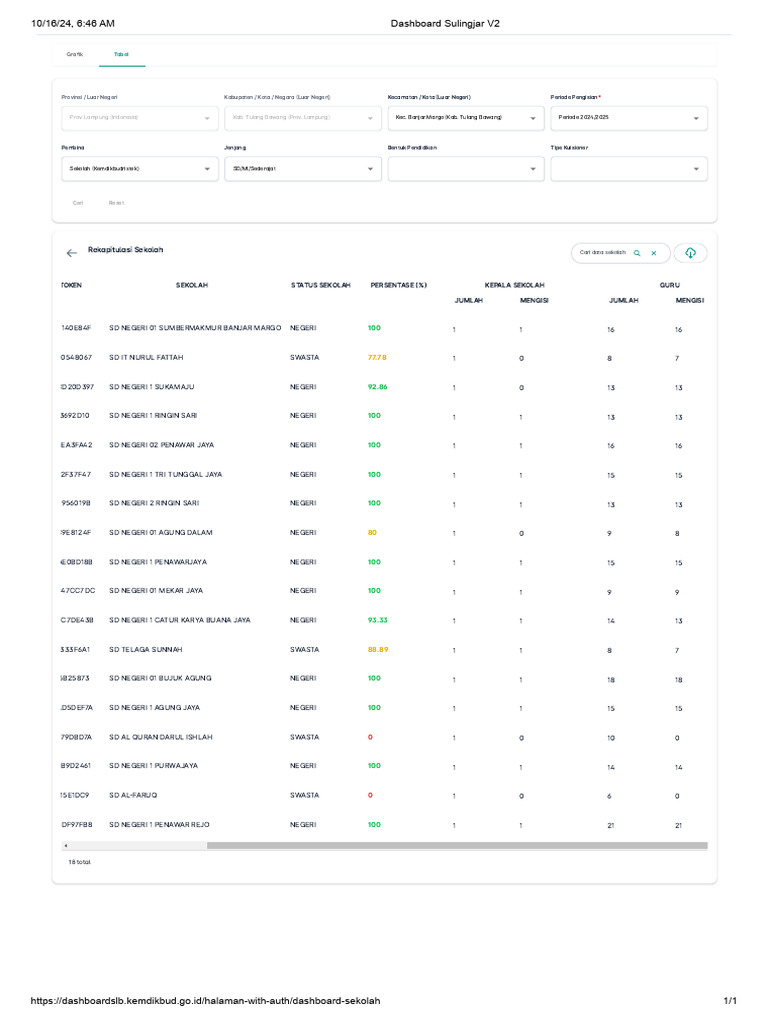Click the cloud download button
This screenshot has width=768, height=1024.
point(690,253)
